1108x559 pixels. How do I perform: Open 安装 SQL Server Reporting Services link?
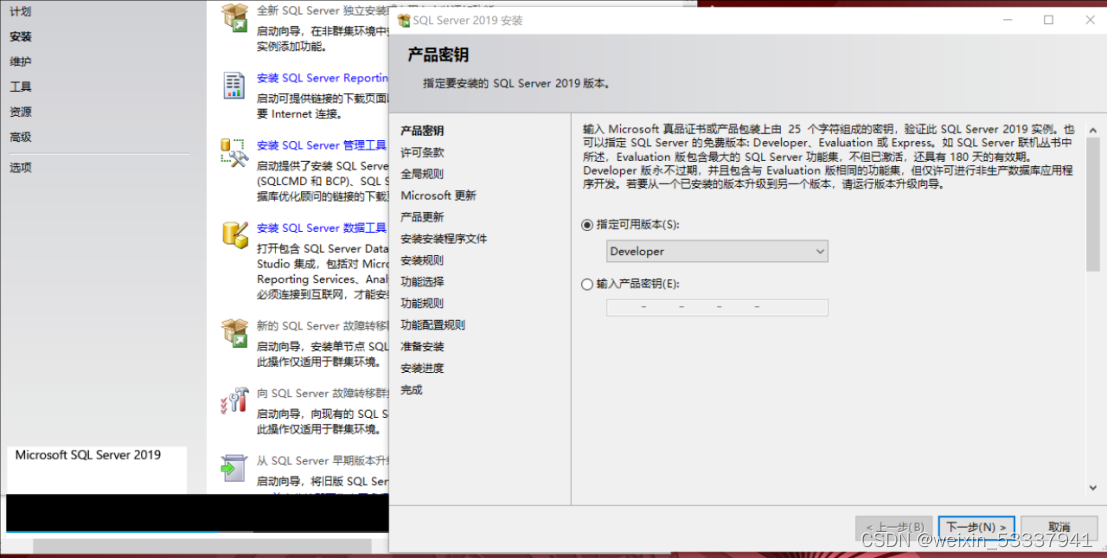pyautogui.click(x=323, y=78)
